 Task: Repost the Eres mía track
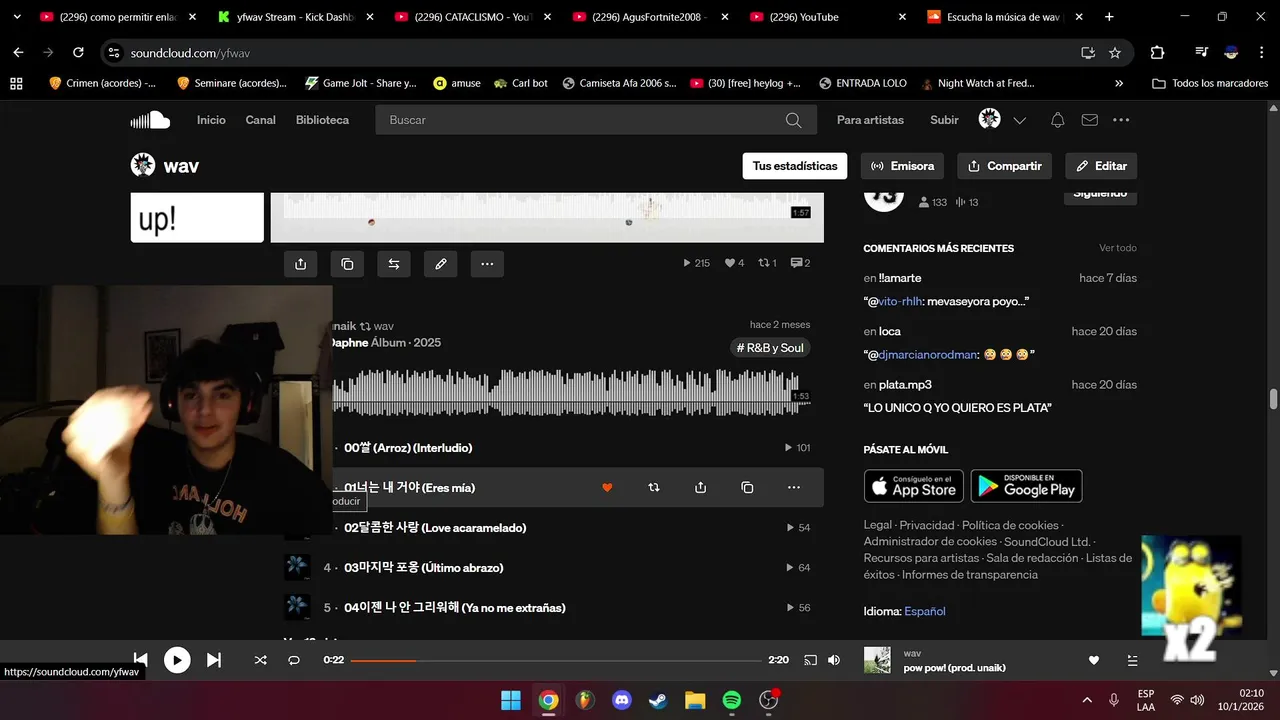click(654, 488)
